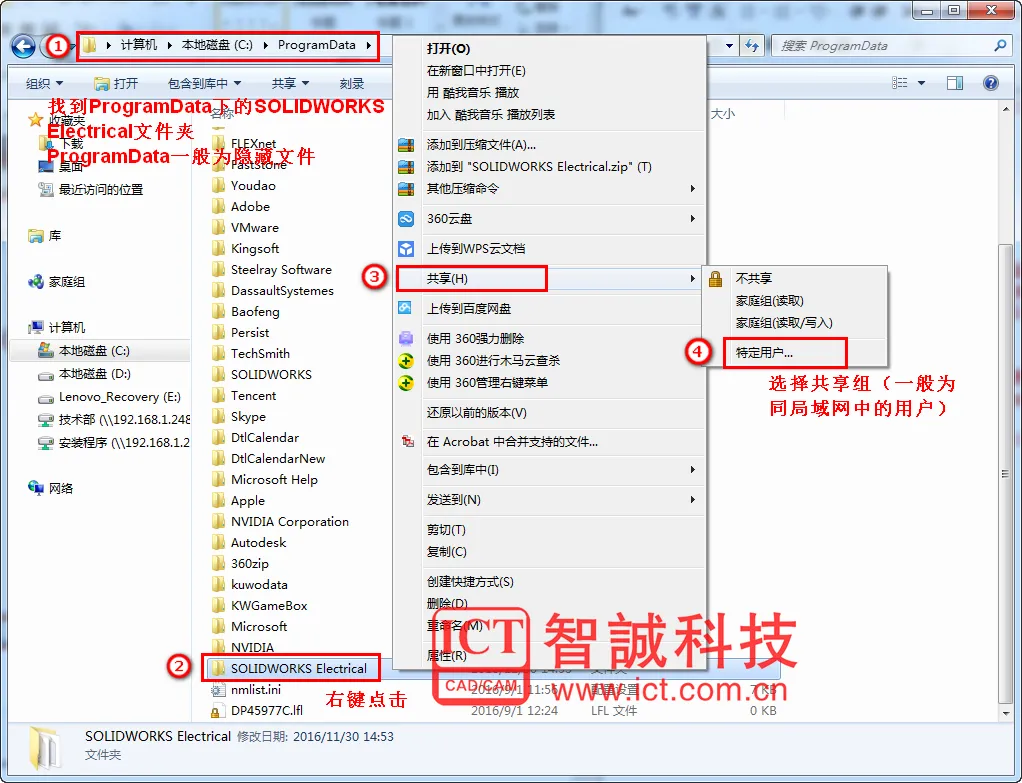
Task: Expand the 包含到库中 toolbar dropdown
Action: tap(205, 83)
